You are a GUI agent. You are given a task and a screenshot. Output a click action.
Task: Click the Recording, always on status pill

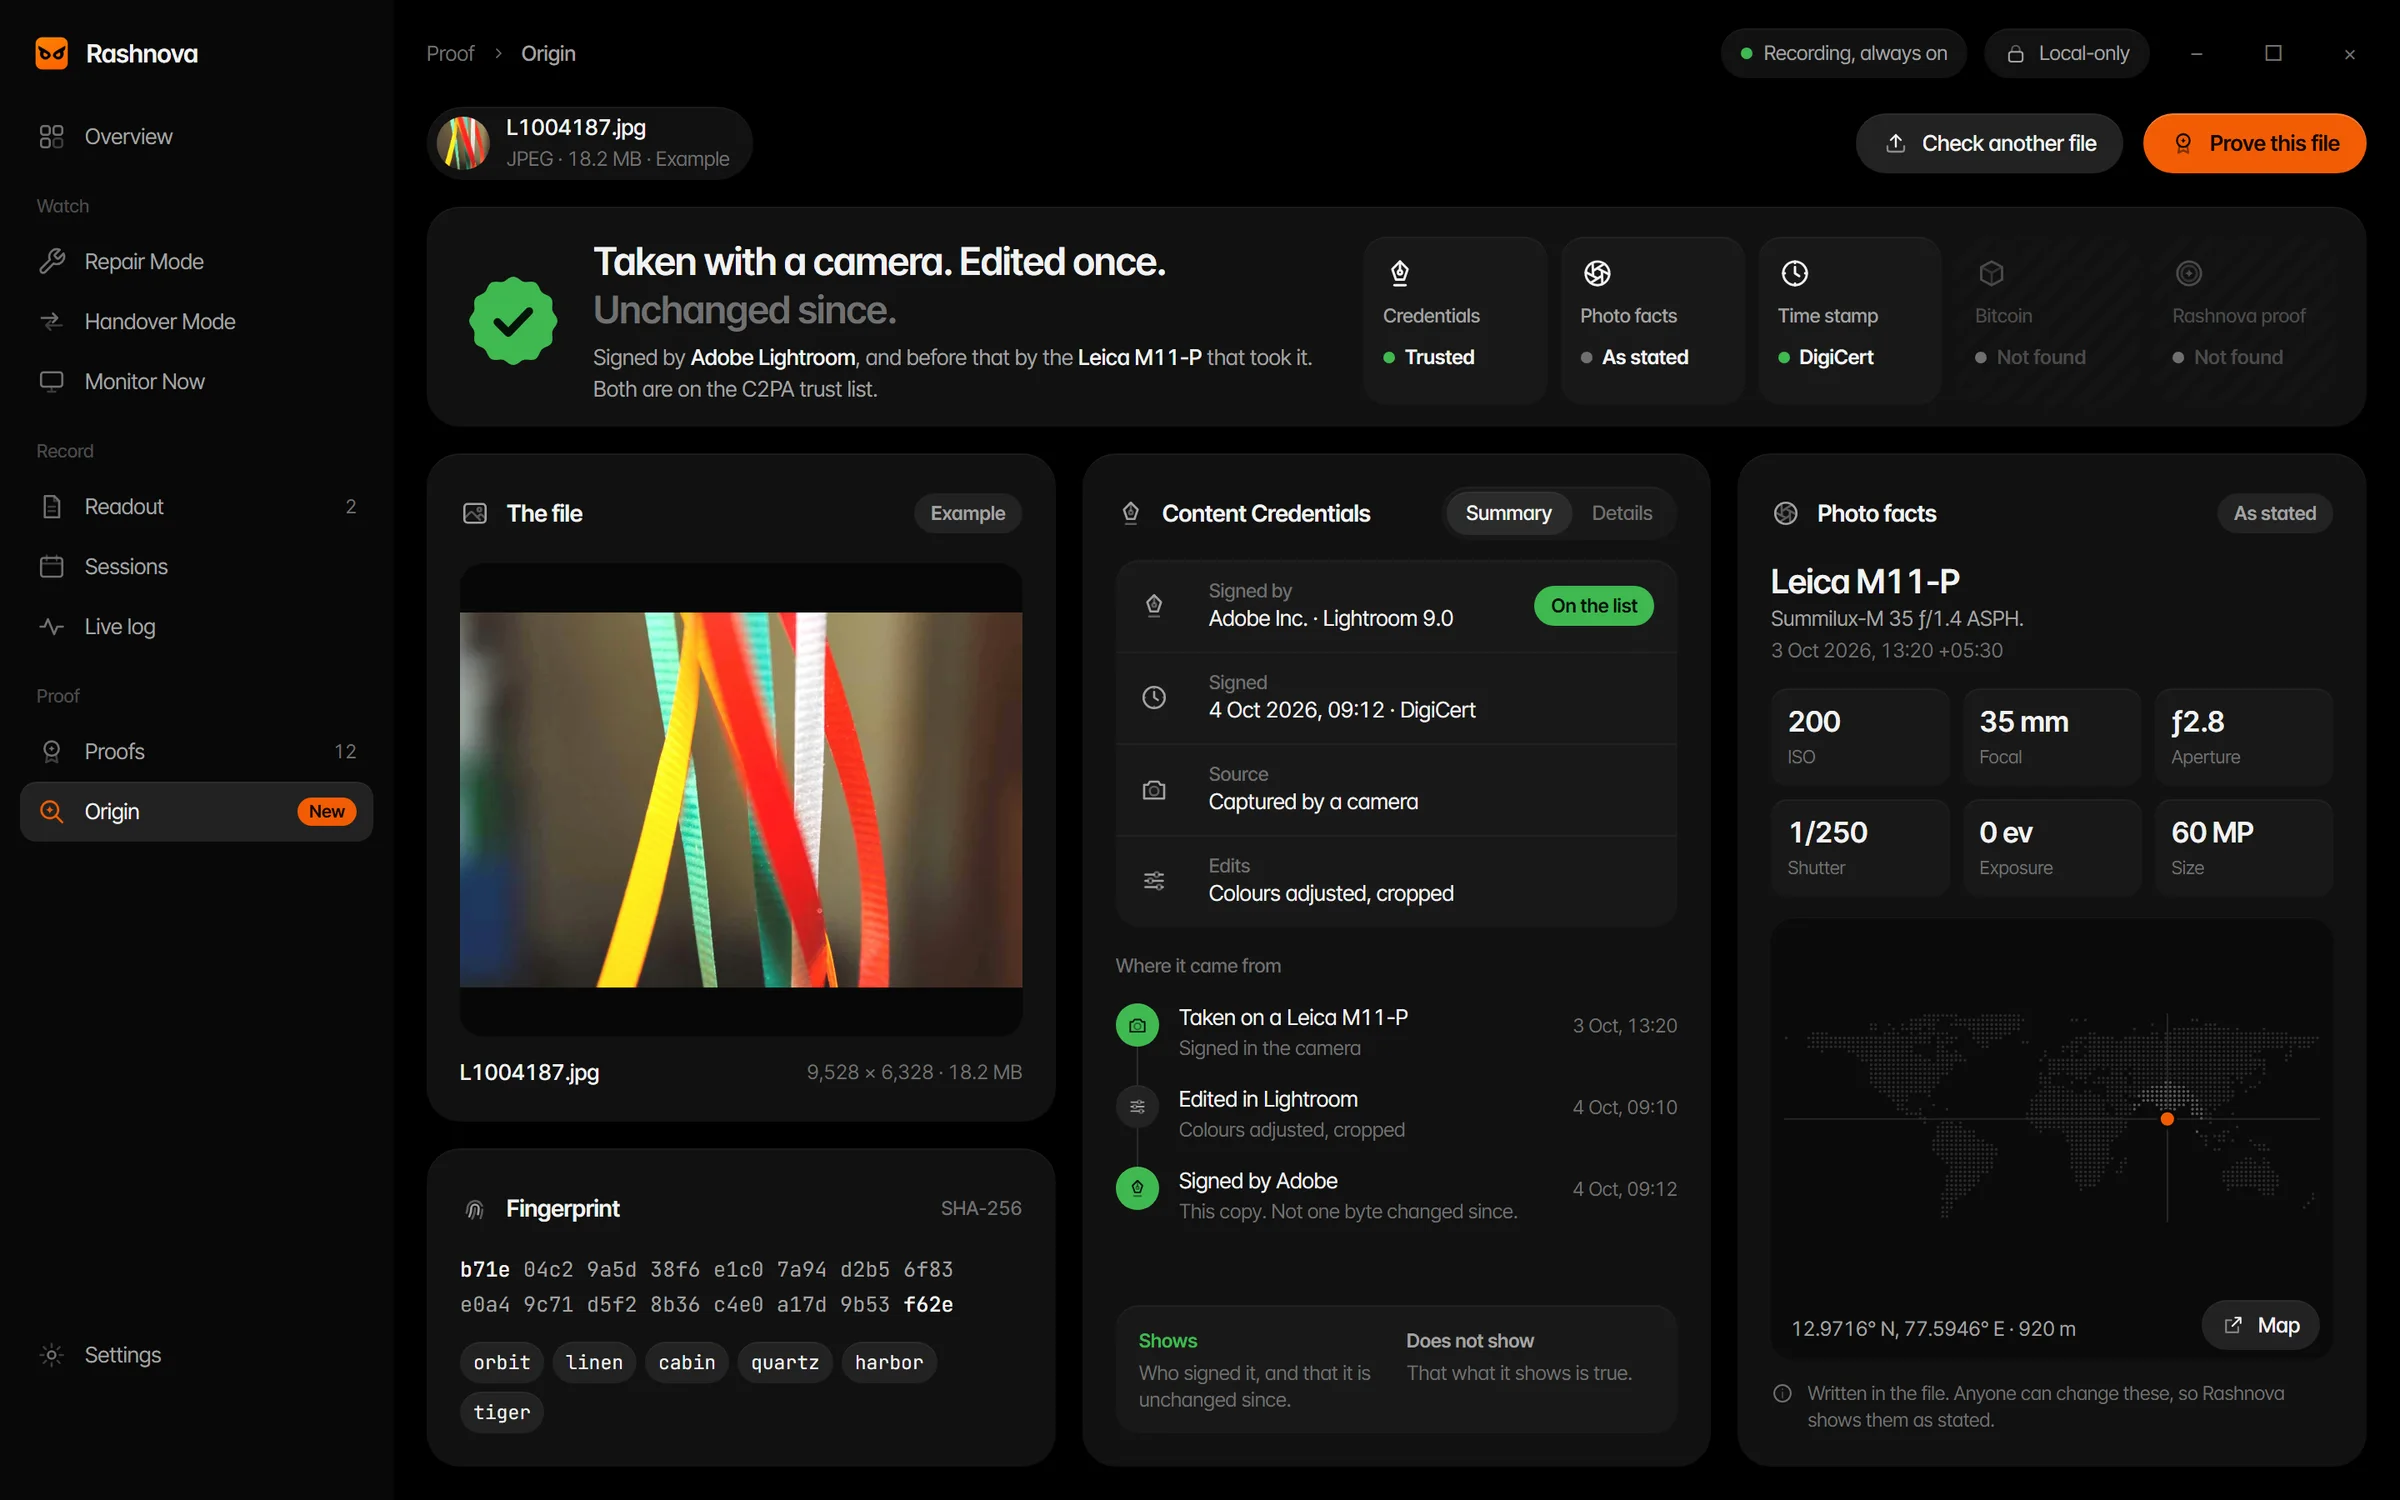point(1843,54)
